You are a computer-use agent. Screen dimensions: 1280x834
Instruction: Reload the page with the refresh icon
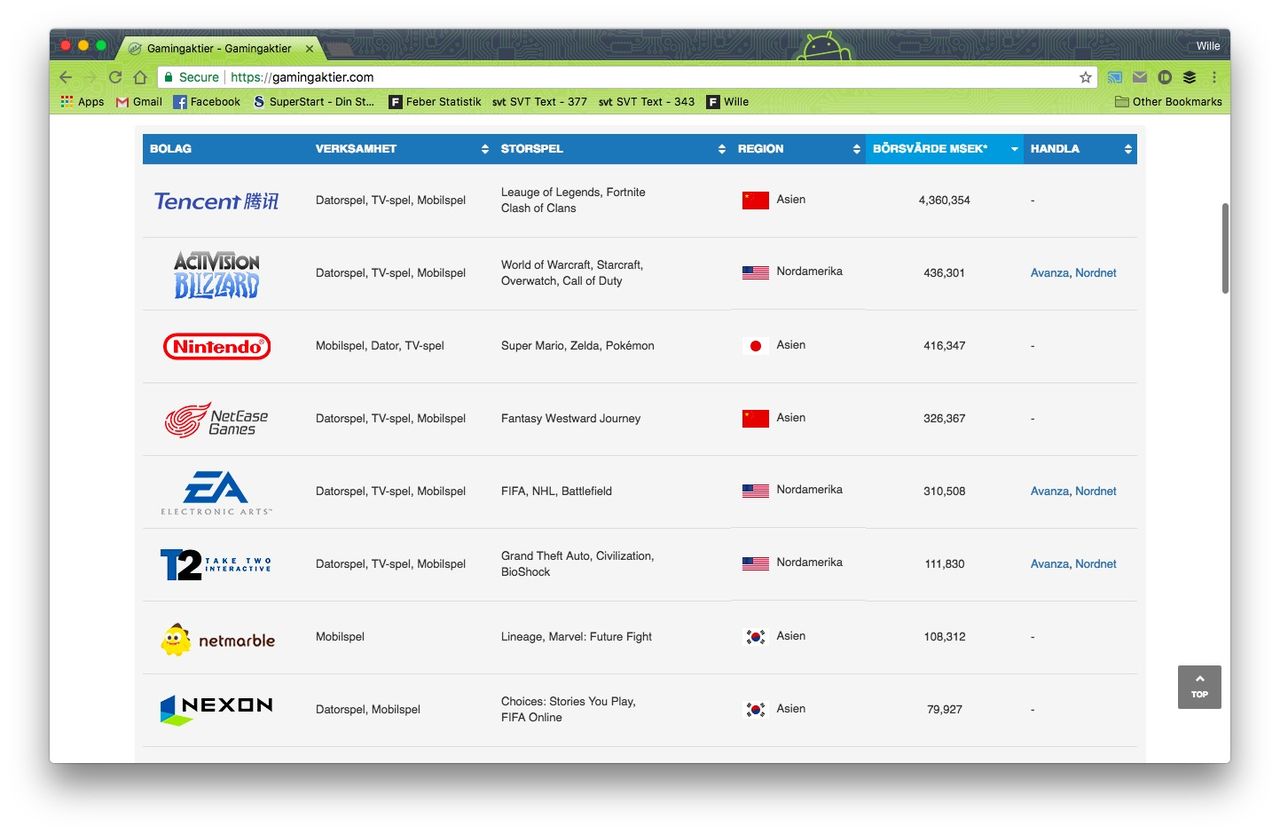coord(115,77)
